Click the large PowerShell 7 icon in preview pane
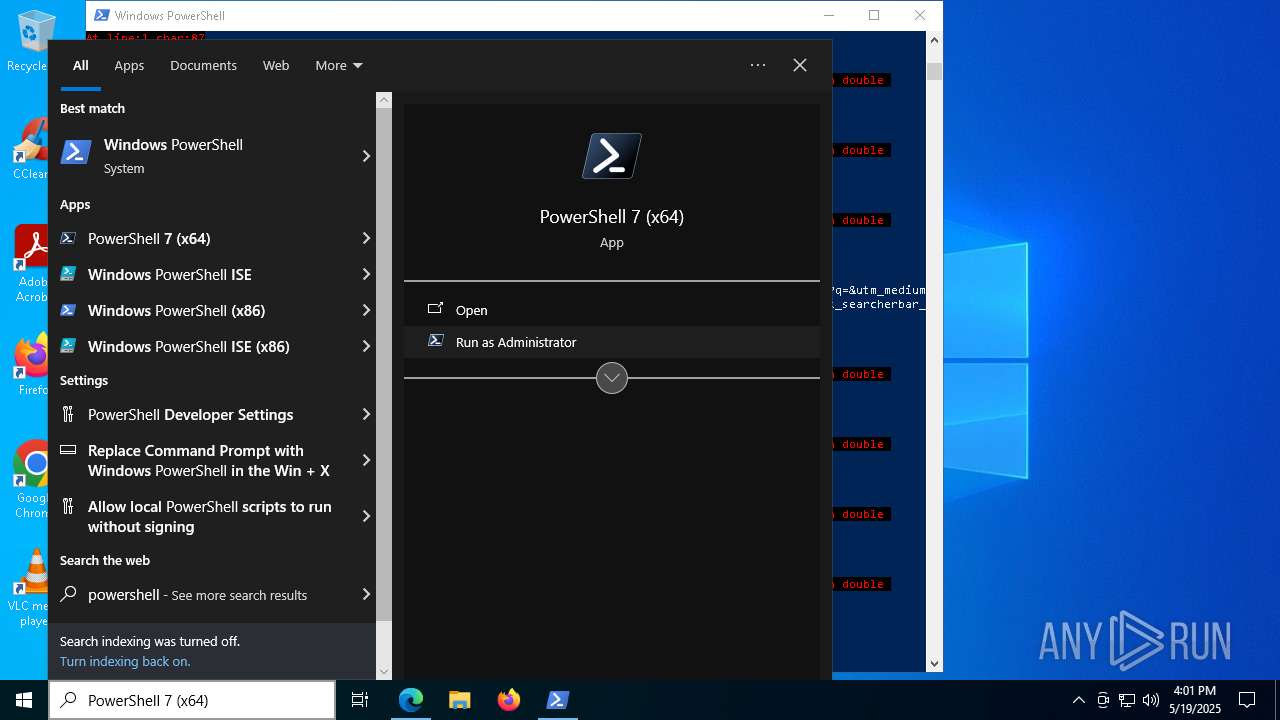1280x720 pixels. (x=612, y=156)
